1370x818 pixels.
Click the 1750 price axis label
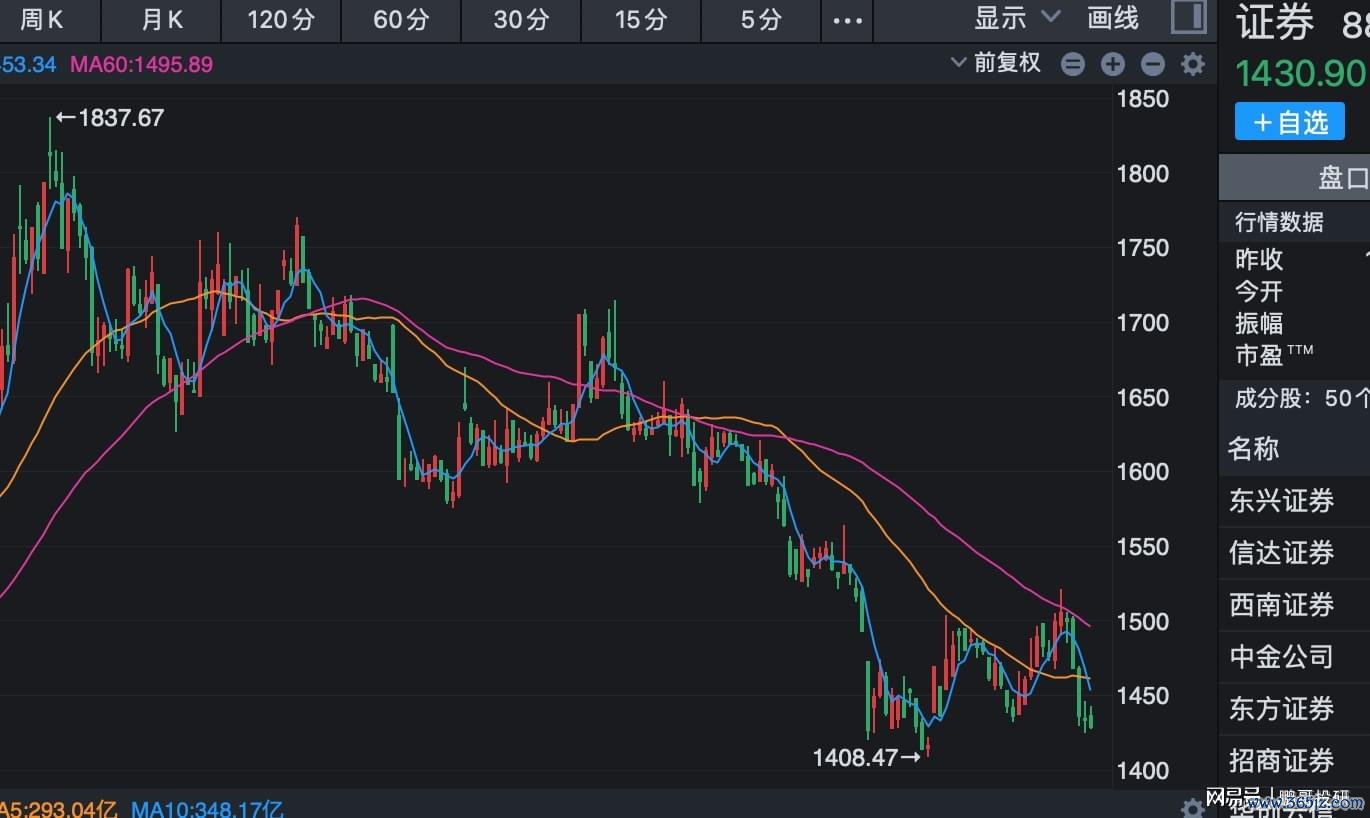pyautogui.click(x=1143, y=248)
